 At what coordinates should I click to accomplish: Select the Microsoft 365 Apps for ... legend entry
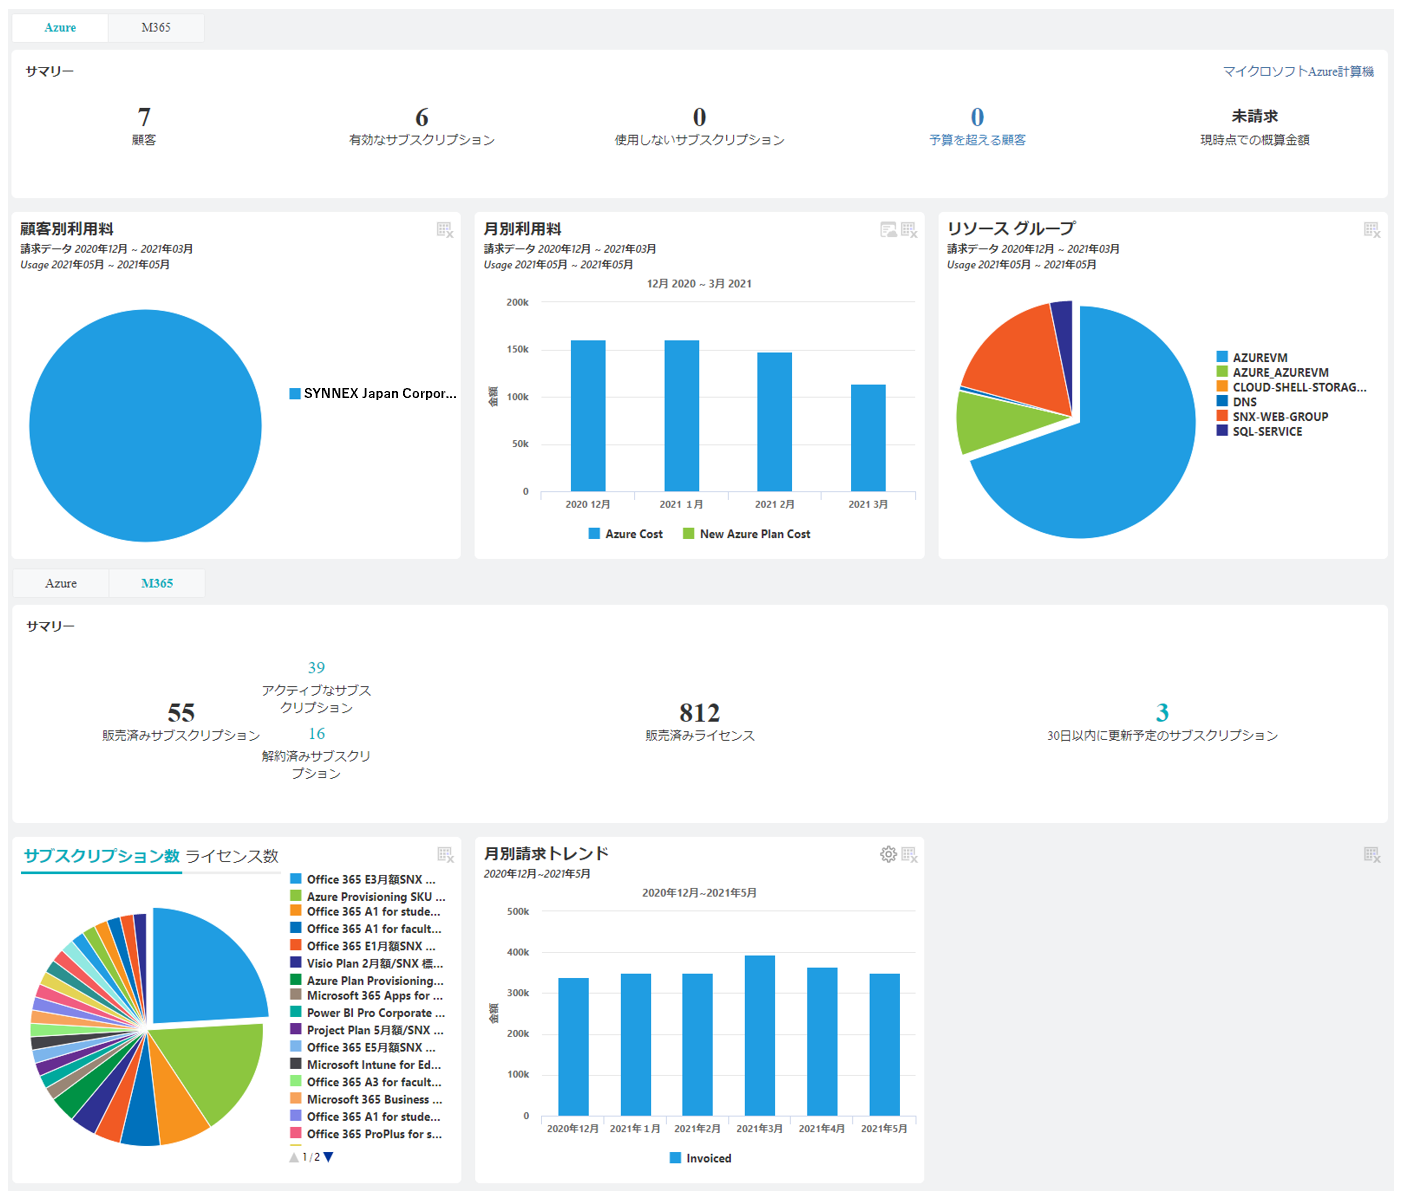[367, 996]
